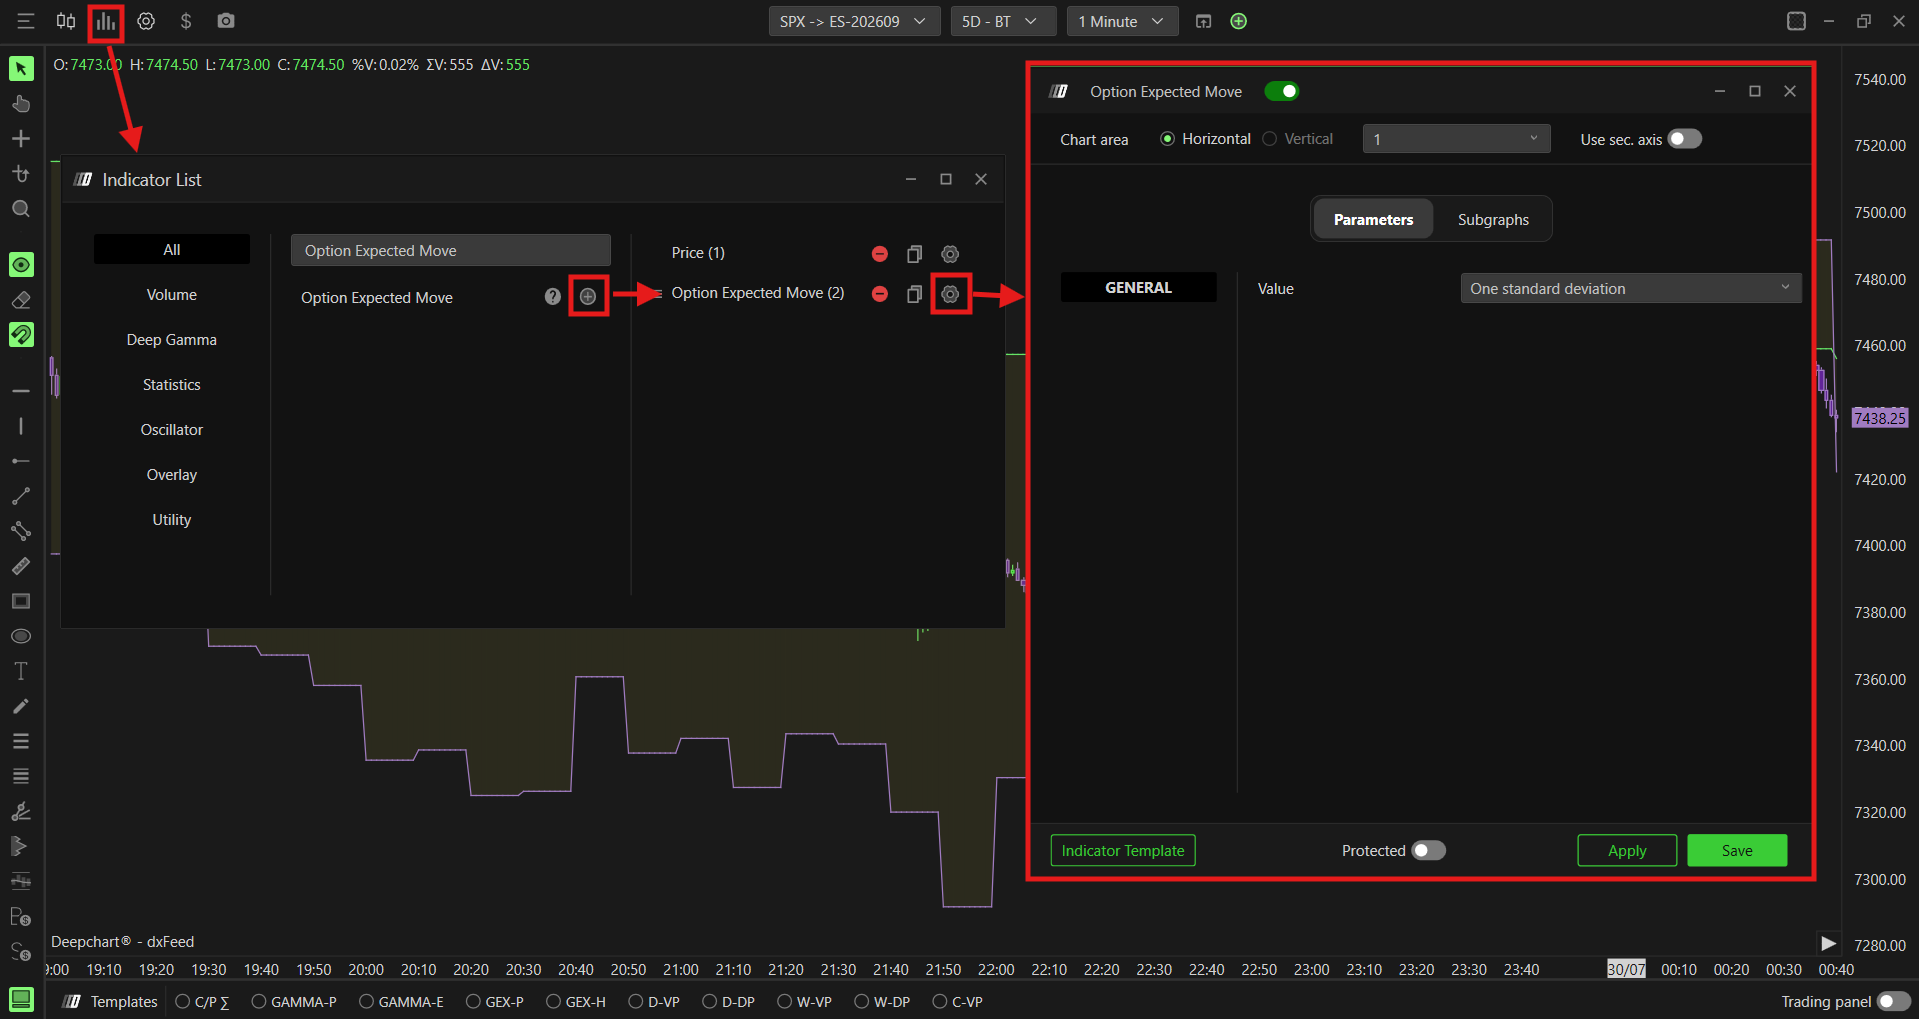The image size is (1919, 1019).
Task: Select the Utility indicator category
Action: tap(172, 519)
